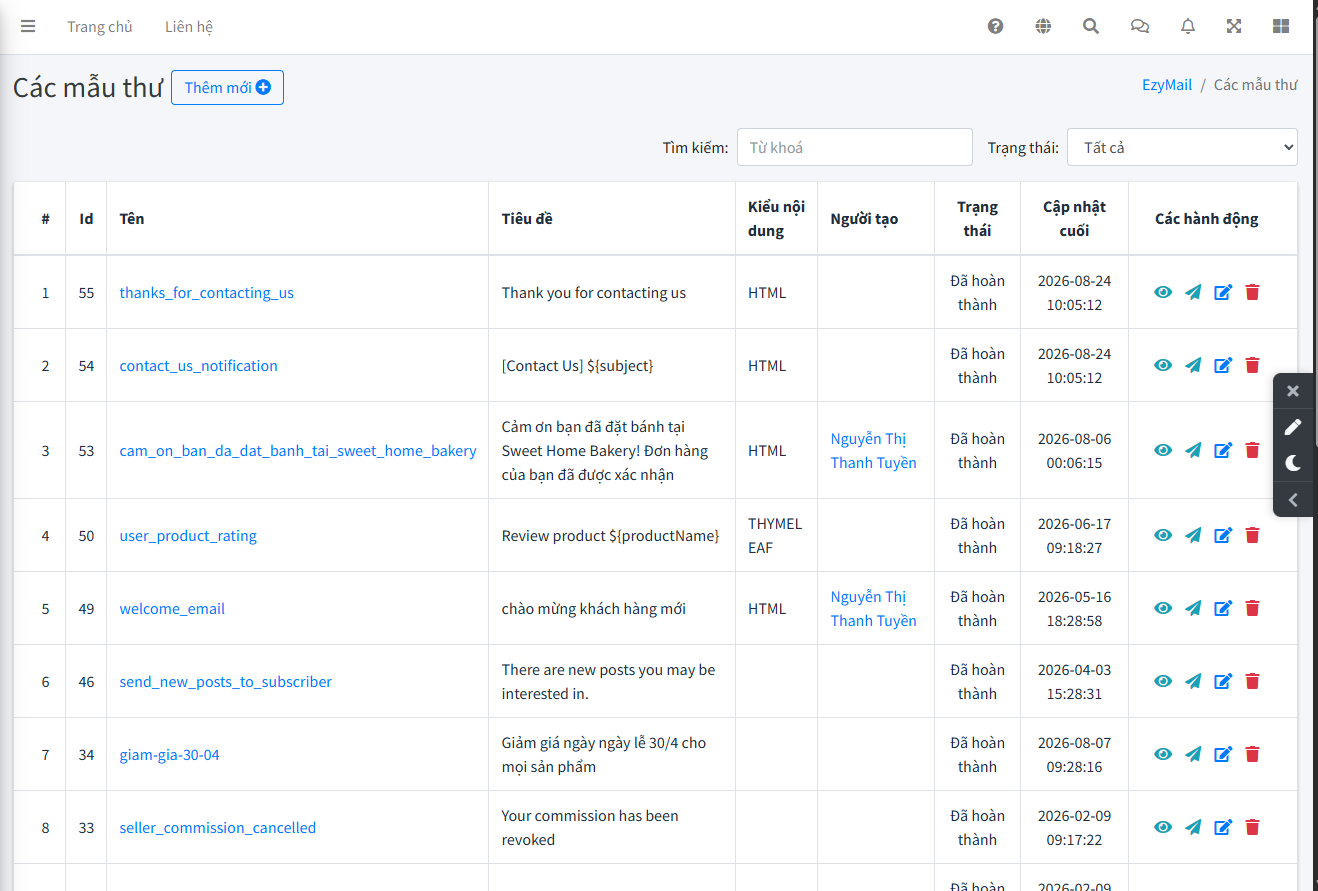View the send_new_posts_to_subscriber eye icon
The image size is (1318, 891).
[x=1163, y=681]
